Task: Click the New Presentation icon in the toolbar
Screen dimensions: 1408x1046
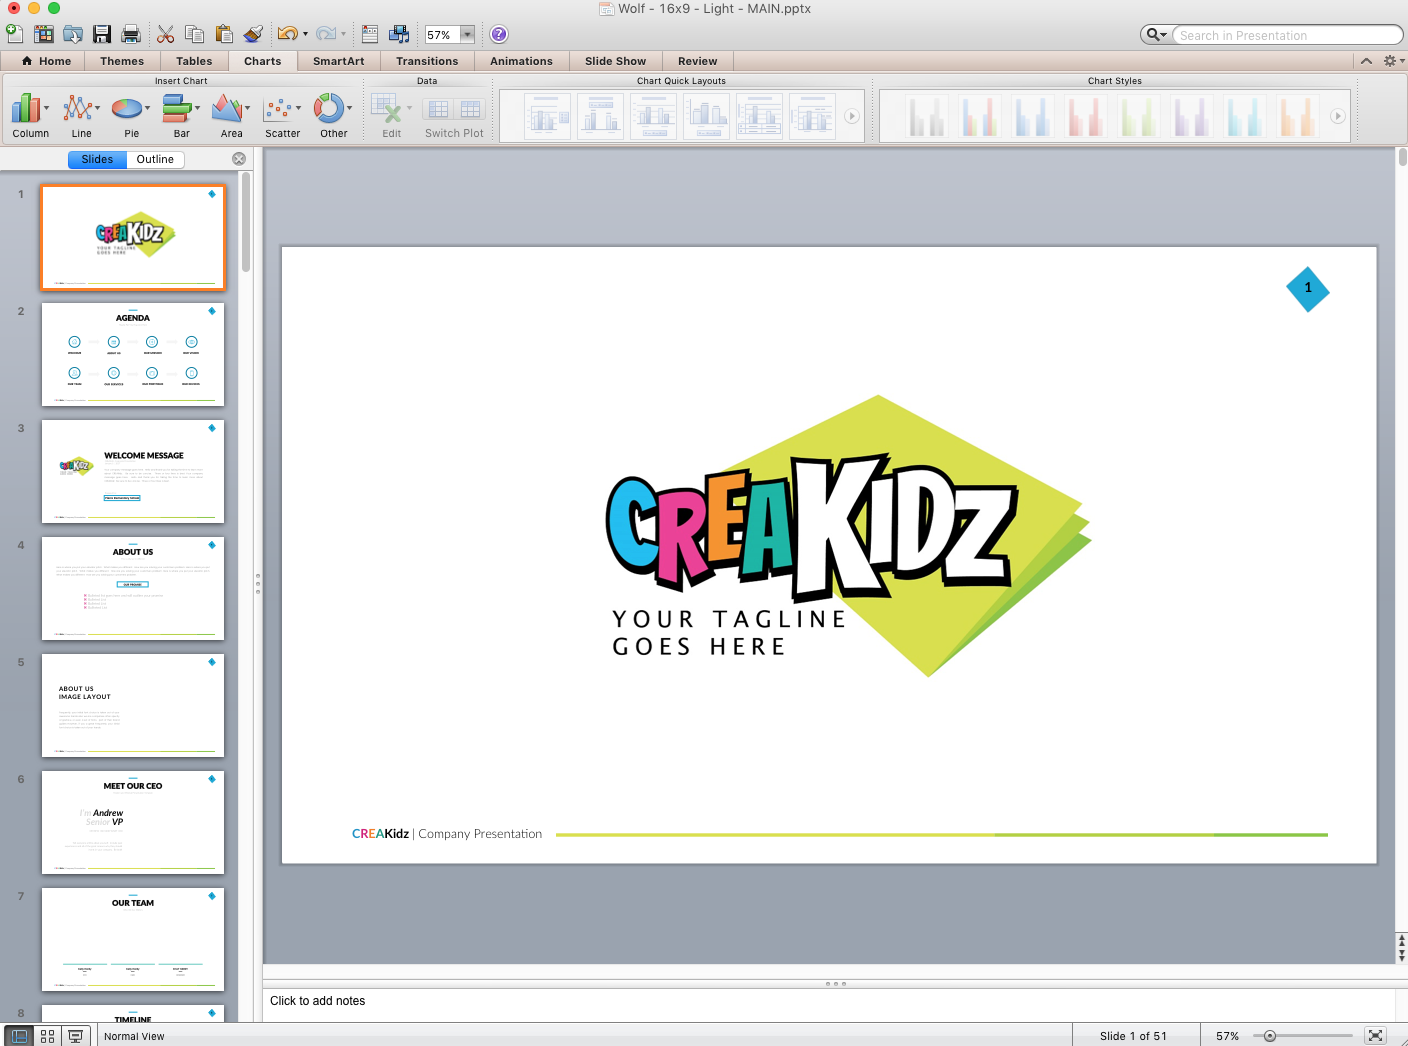Action: click(14, 34)
